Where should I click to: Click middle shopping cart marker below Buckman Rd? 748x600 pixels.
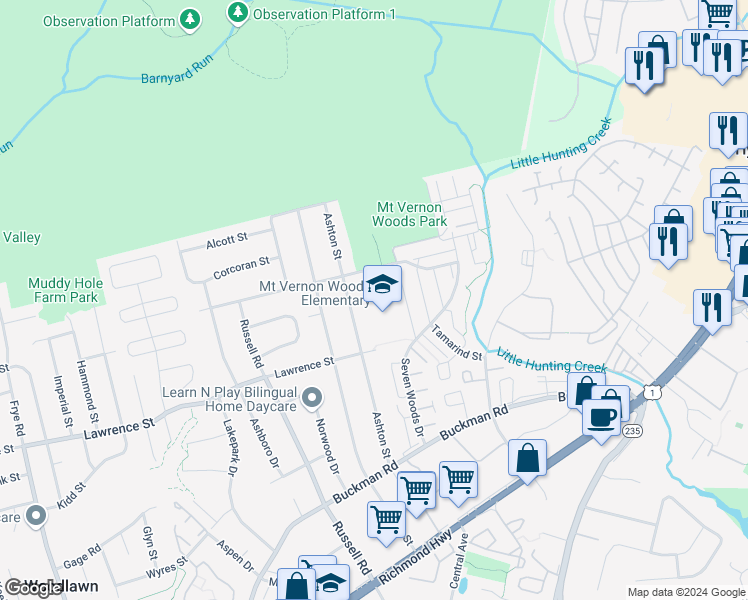(x=416, y=494)
